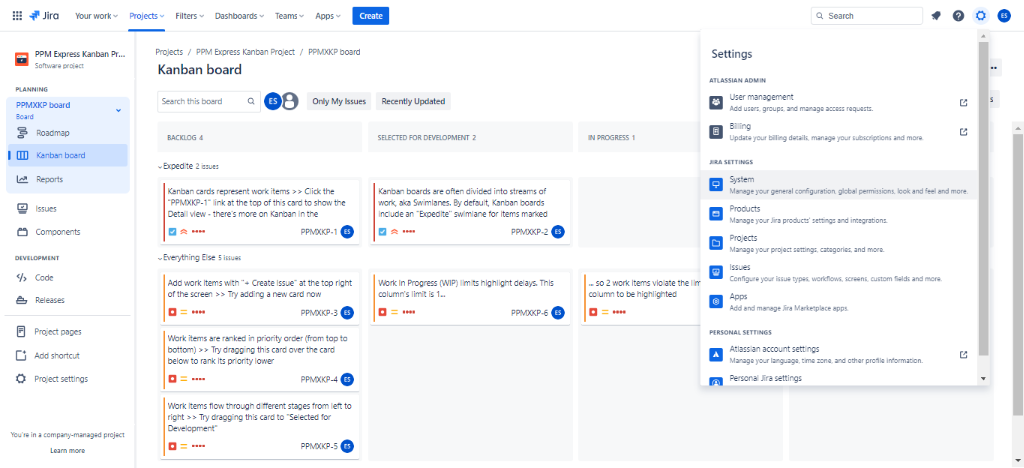Screen dimensions: 1024x468
Task: Click the assignee avatar on PPMXKP-1
Action: 347,232
